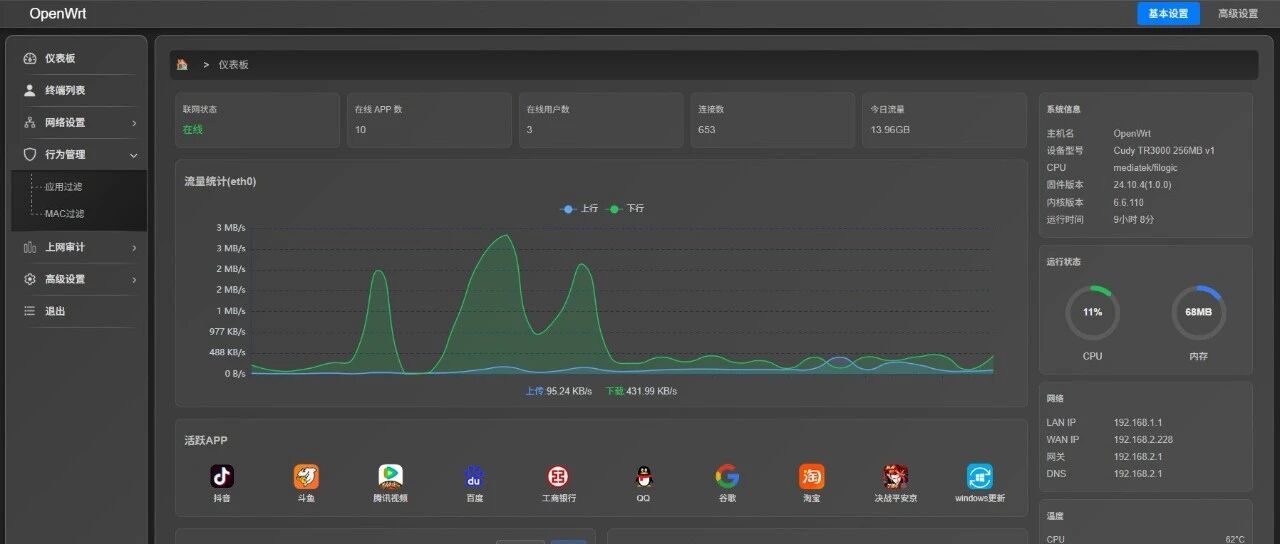Screen dimensions: 1280x544
Task: Select MAC过滤 submenu item
Action: click(x=65, y=214)
